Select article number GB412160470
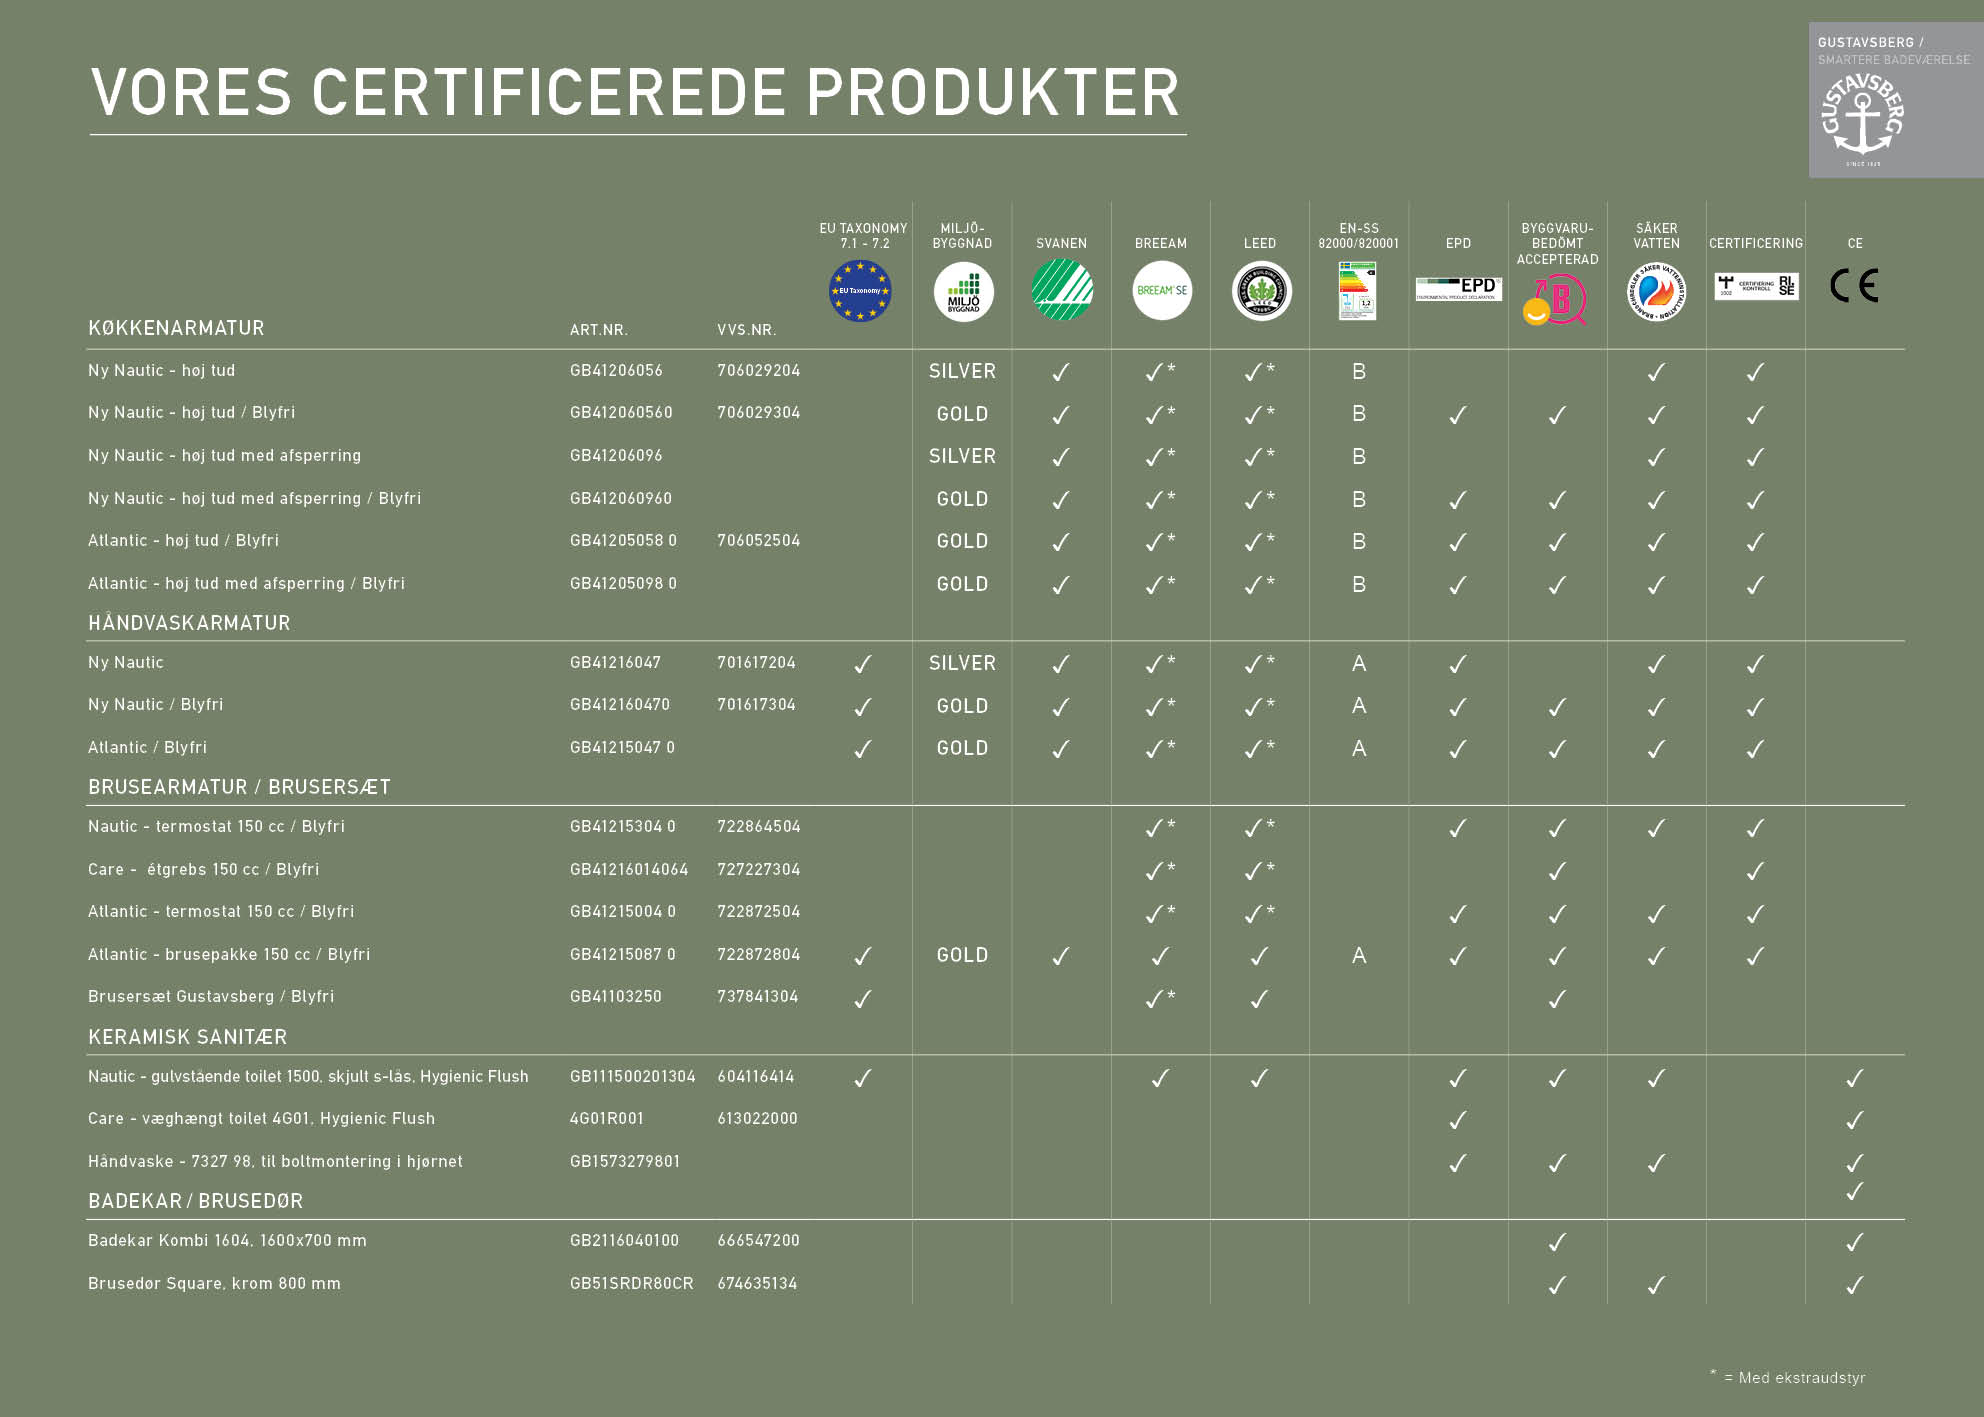Screen dimensions: 1984x1417 (620, 704)
